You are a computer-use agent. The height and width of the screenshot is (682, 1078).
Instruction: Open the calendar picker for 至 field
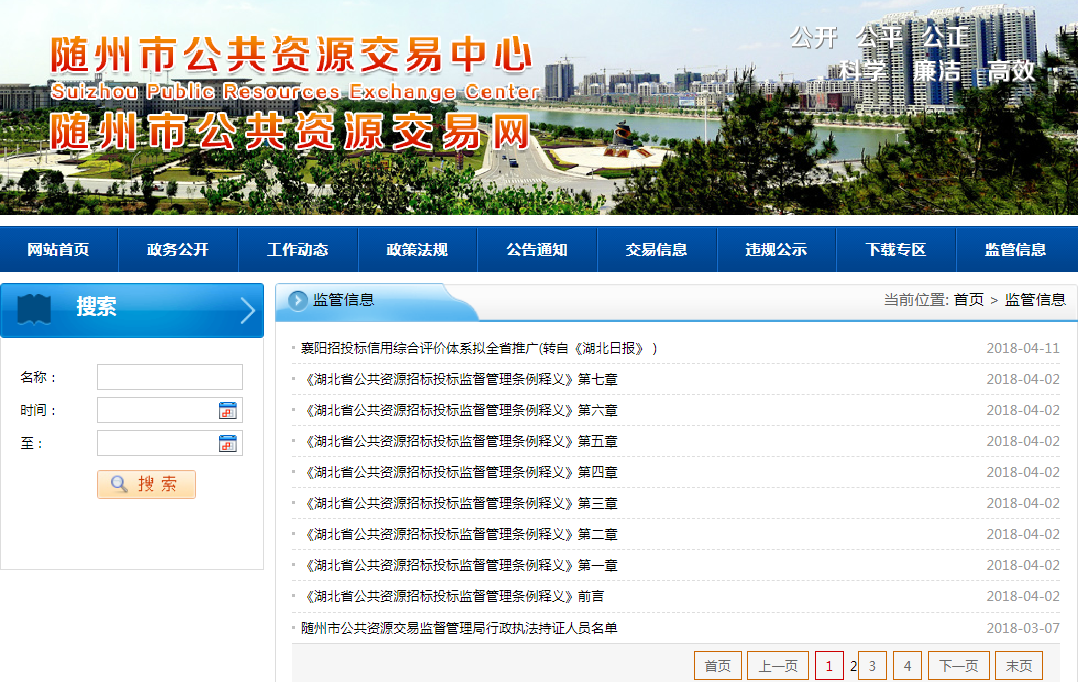(x=227, y=444)
